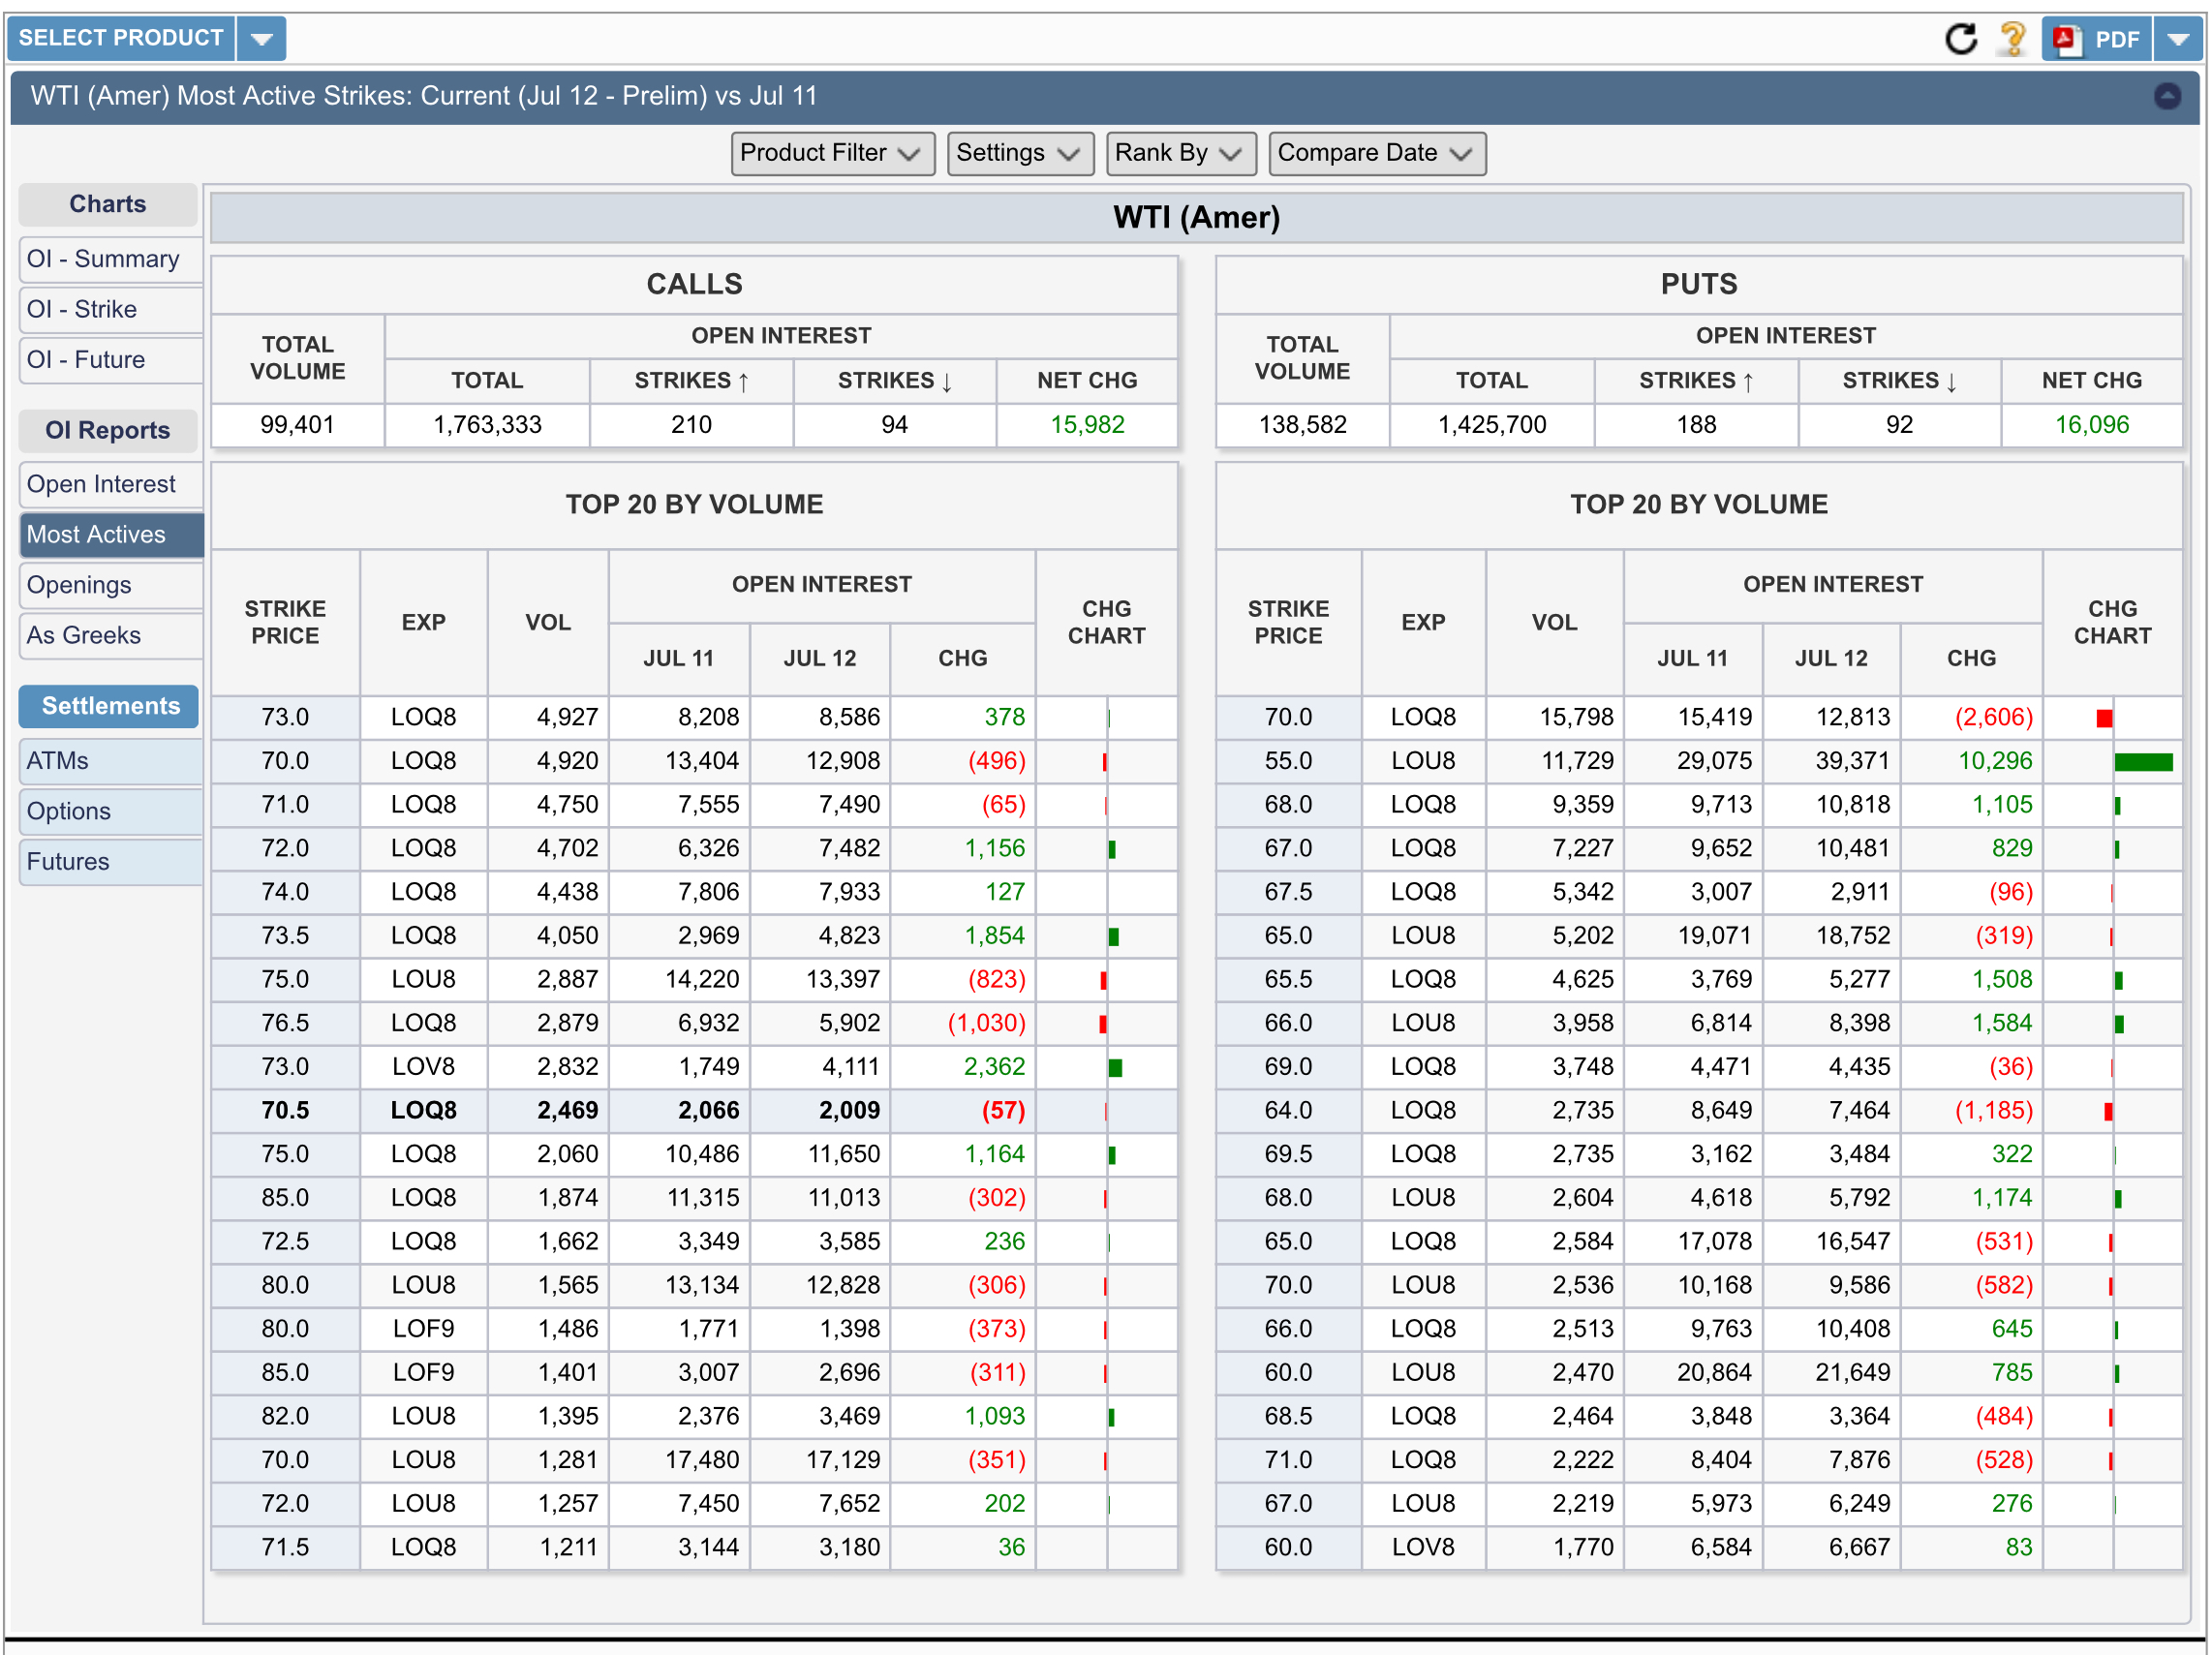Click red change marker for 70.0 LOQ8 put

click(2104, 718)
